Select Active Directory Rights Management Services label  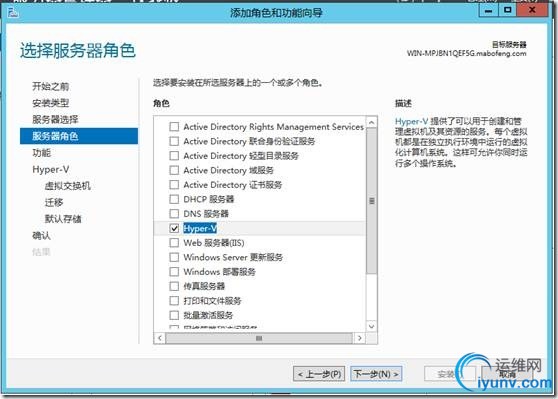(273, 127)
